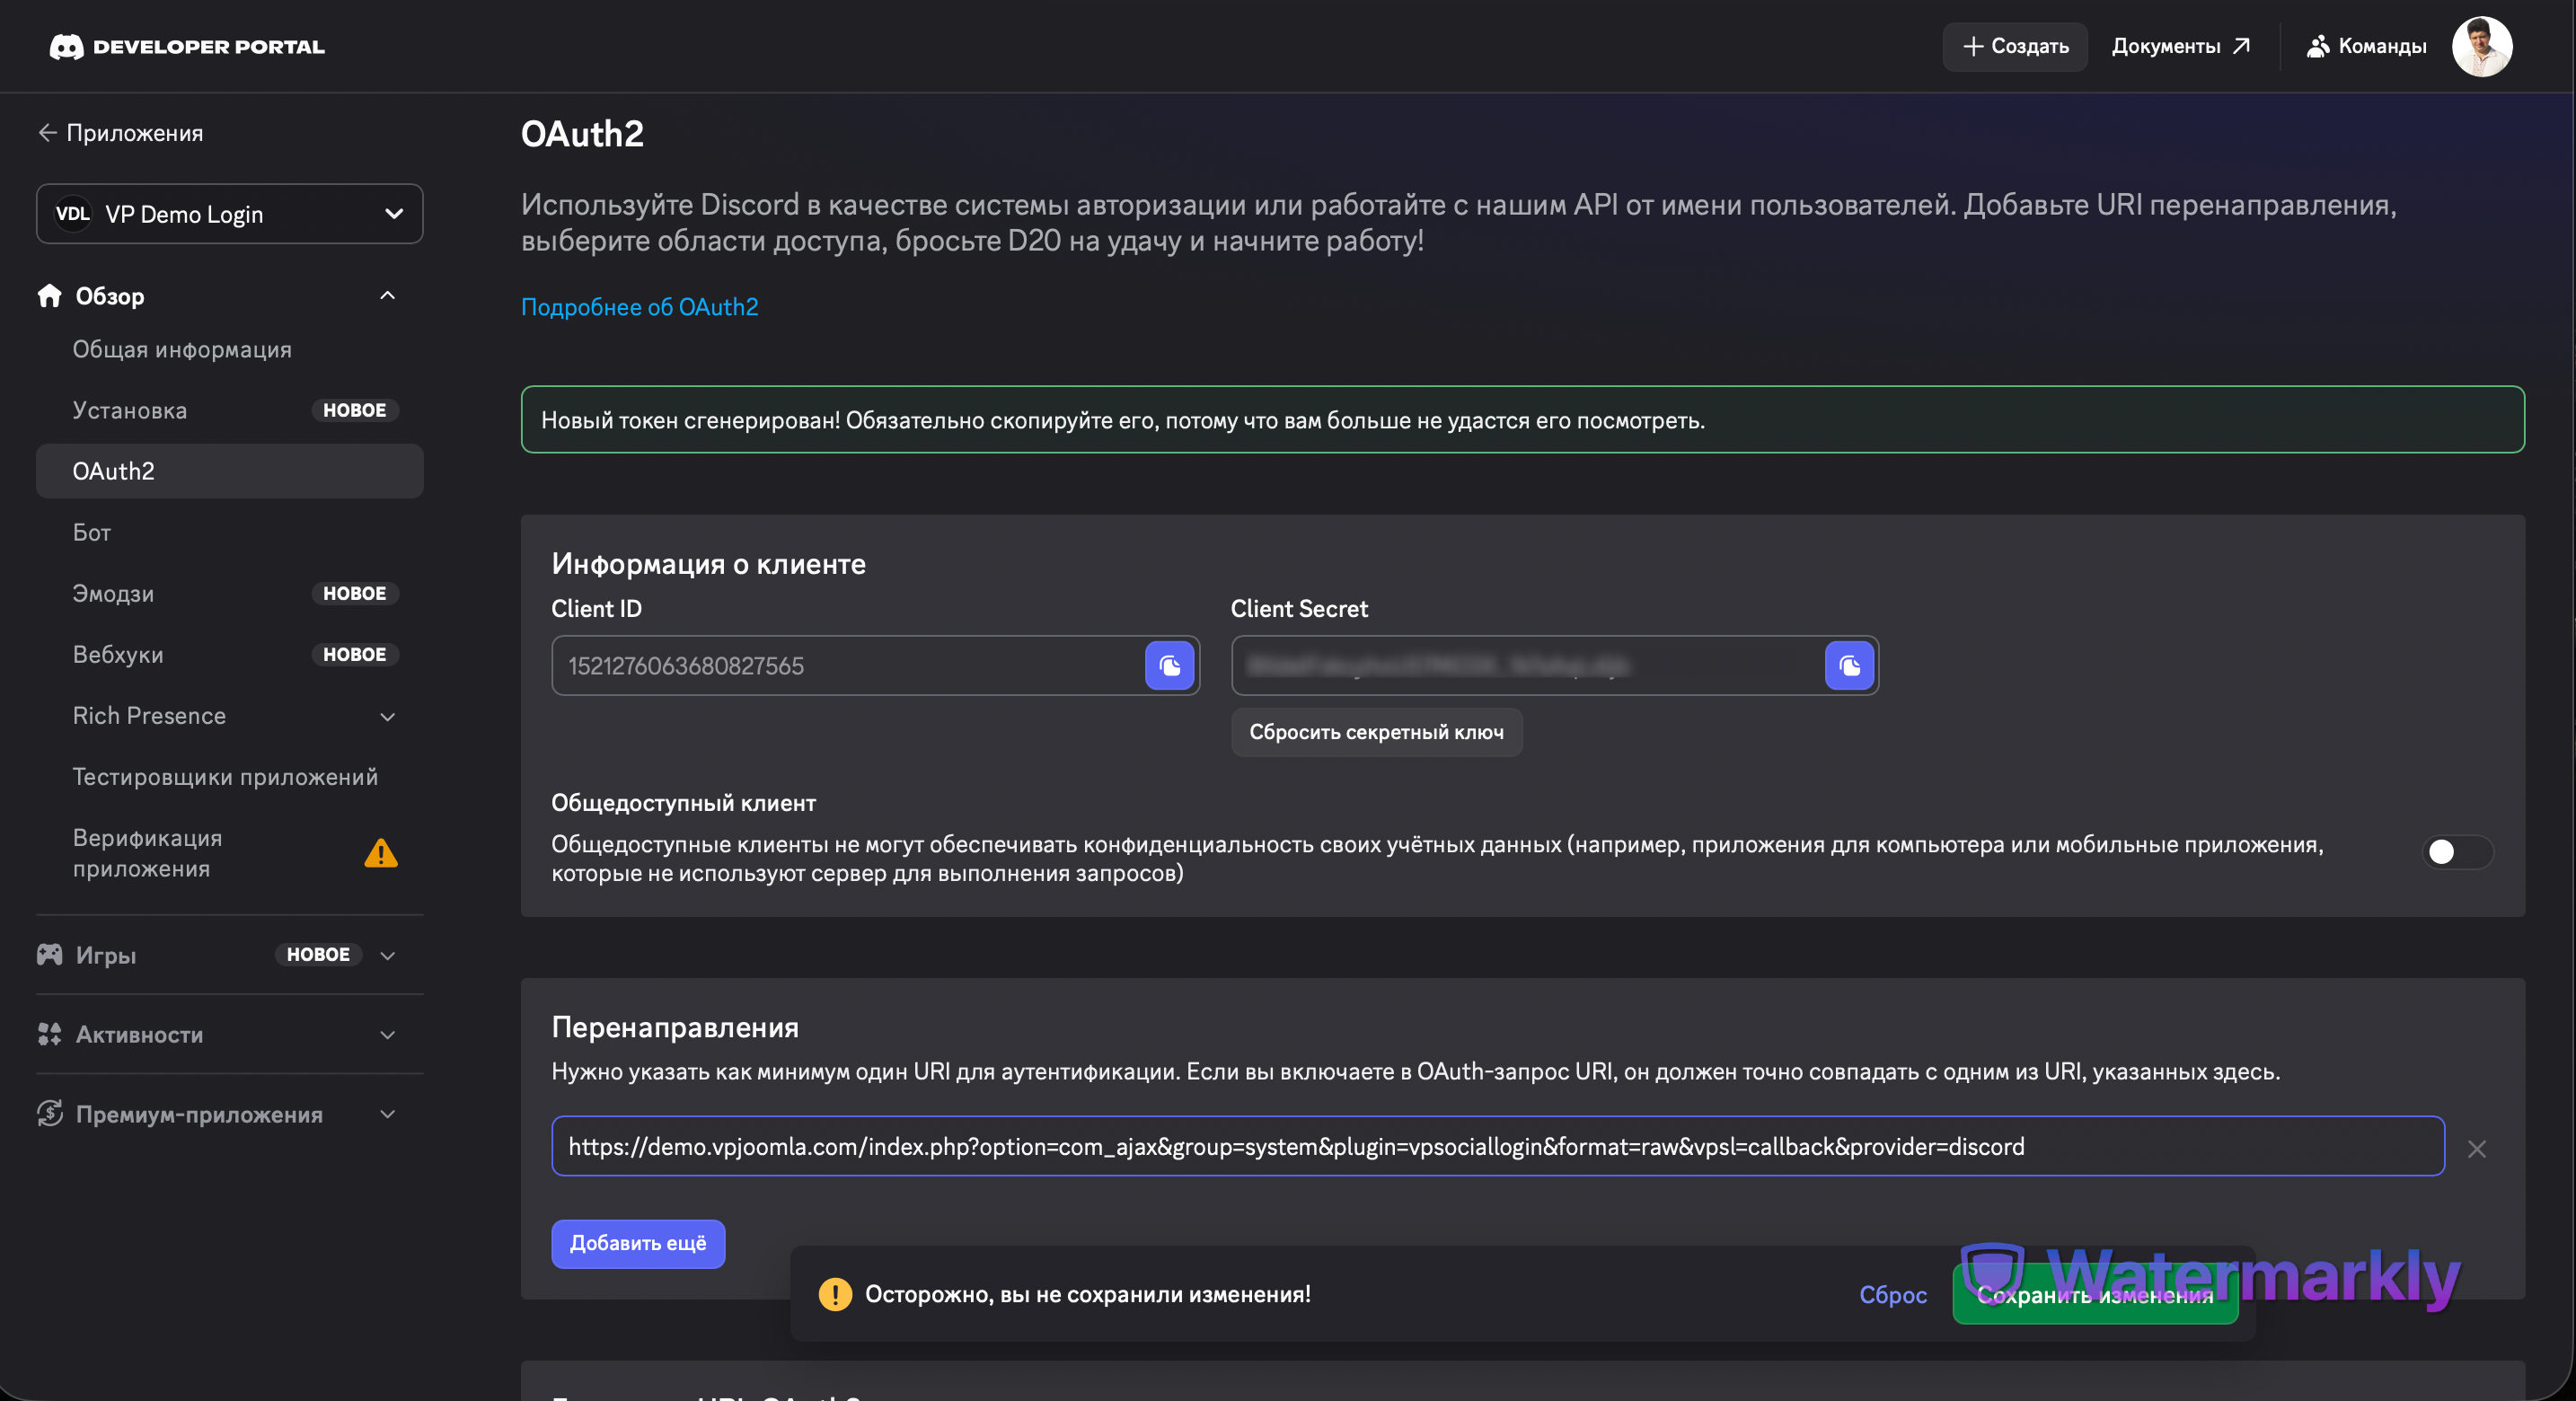Click the gamepad icon for Игры

tap(49, 954)
